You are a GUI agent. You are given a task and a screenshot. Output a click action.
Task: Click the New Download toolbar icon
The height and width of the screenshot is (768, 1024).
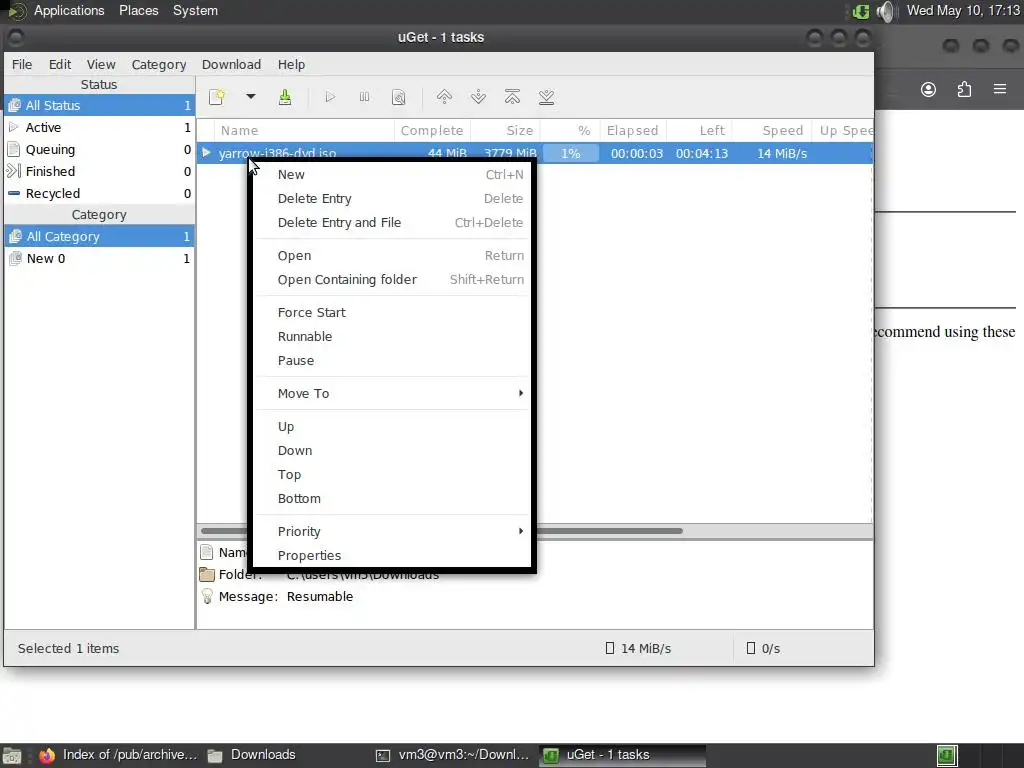[217, 97]
